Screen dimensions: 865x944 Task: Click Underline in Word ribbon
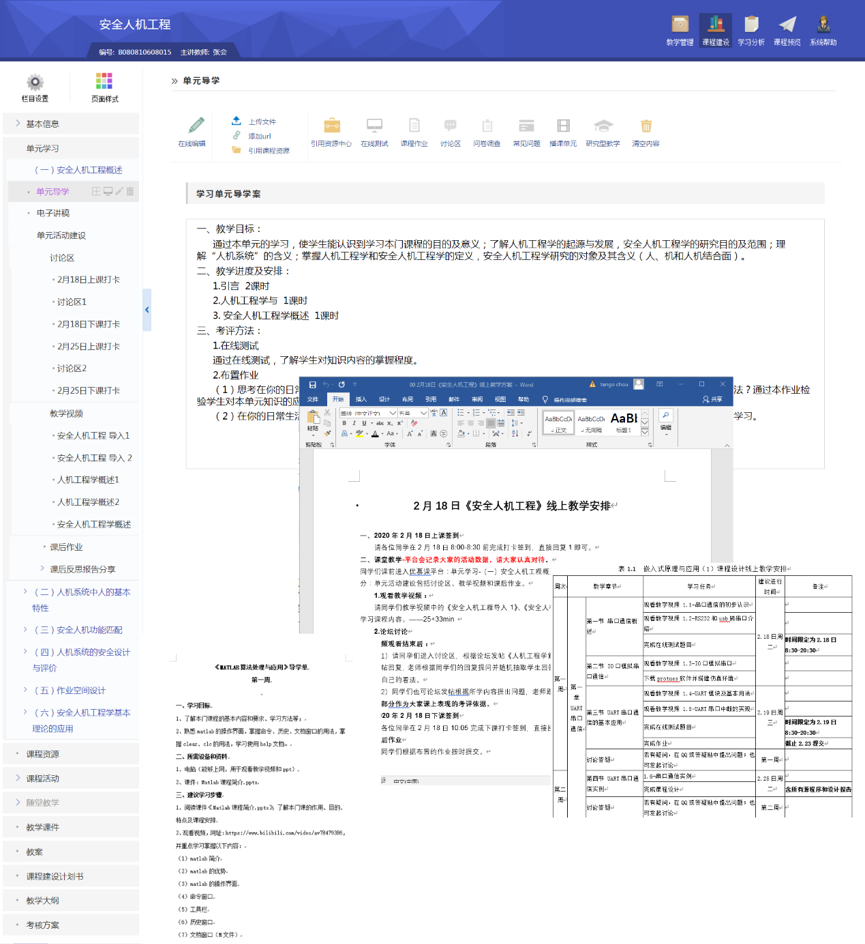click(x=364, y=423)
